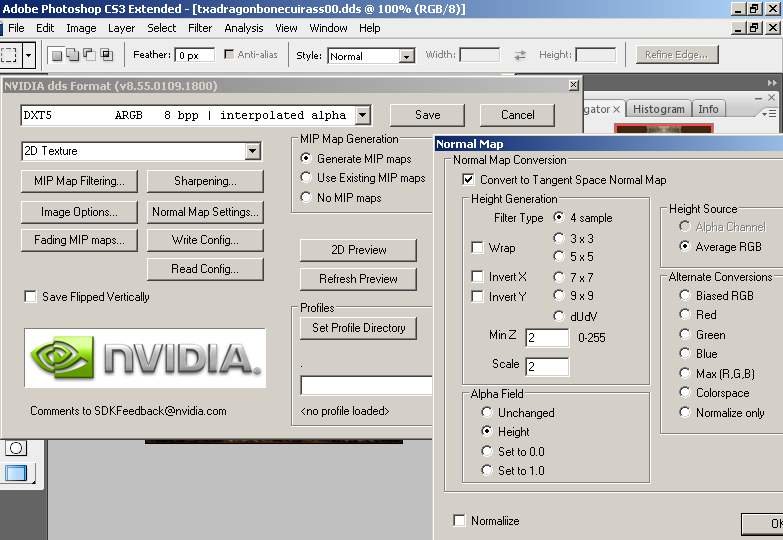Open the Select menu

161,28
